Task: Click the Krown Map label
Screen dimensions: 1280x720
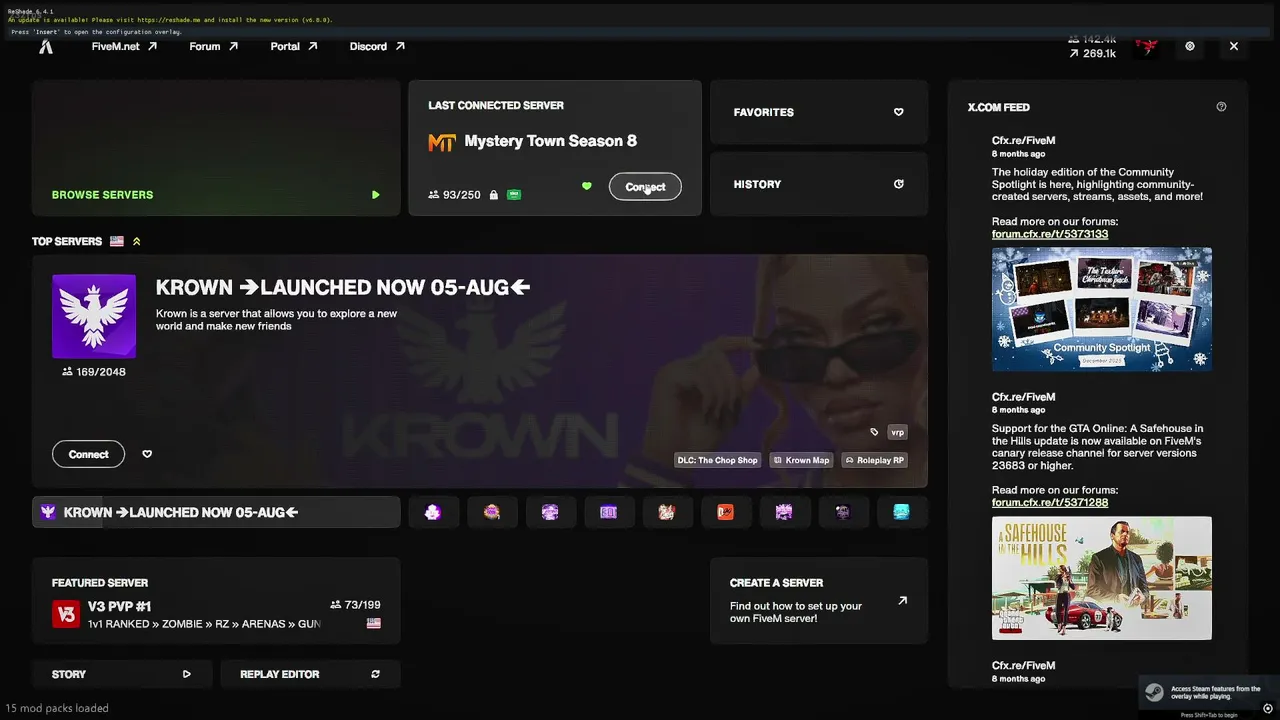Action: click(x=802, y=460)
